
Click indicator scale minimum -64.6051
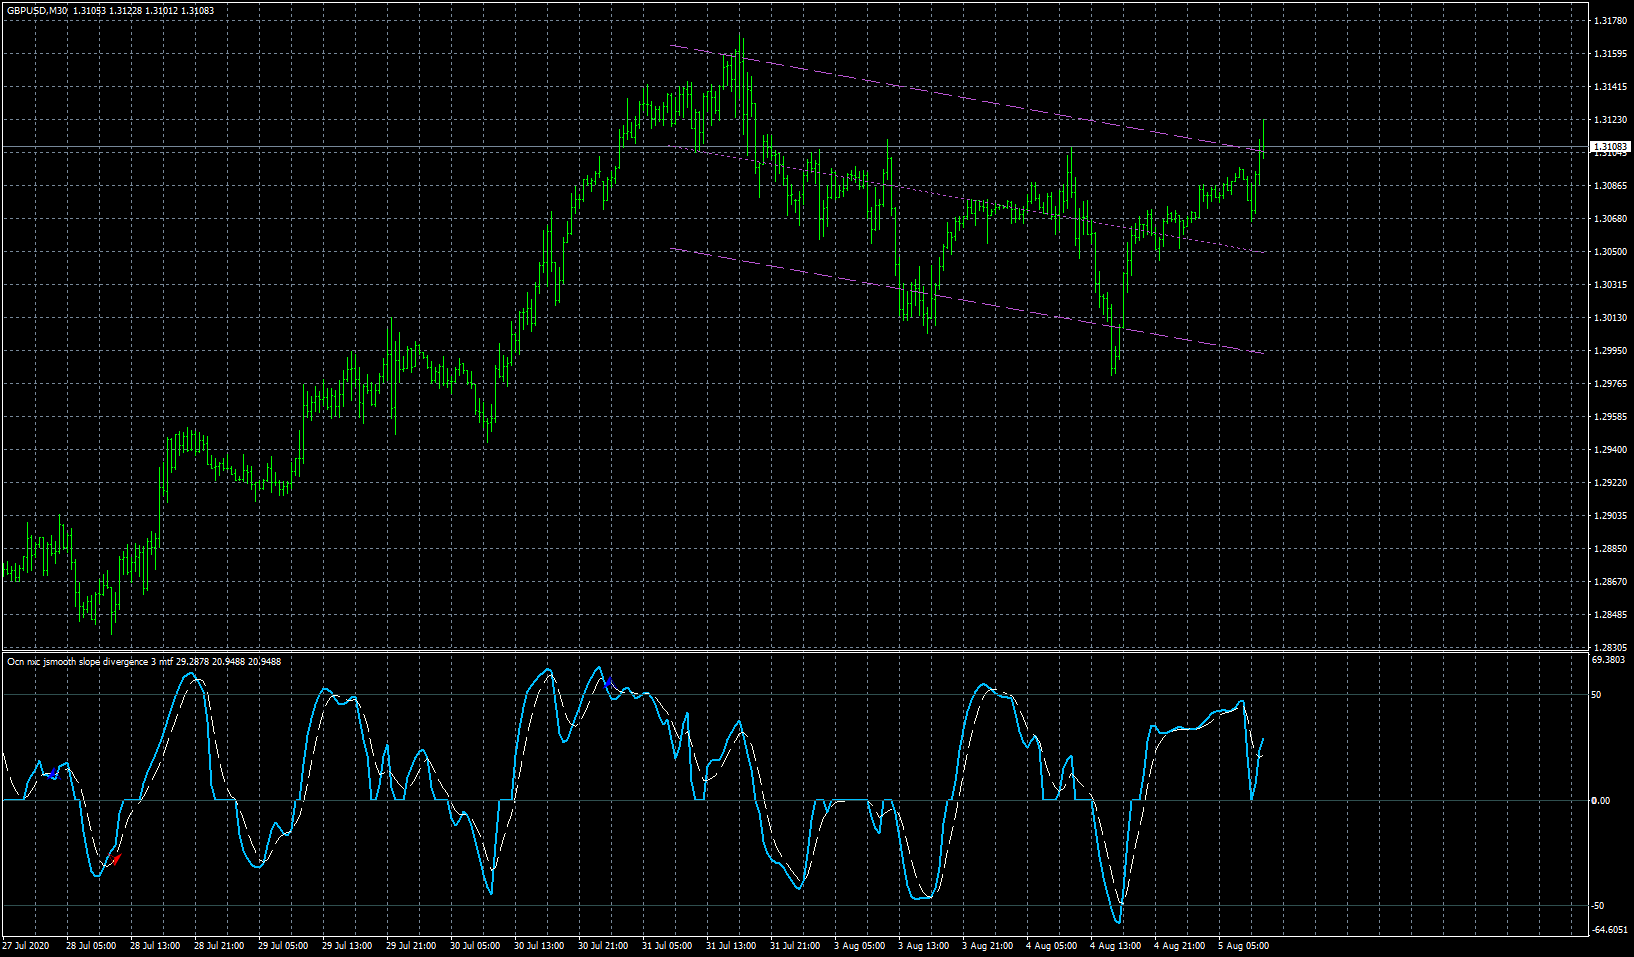[1608, 930]
